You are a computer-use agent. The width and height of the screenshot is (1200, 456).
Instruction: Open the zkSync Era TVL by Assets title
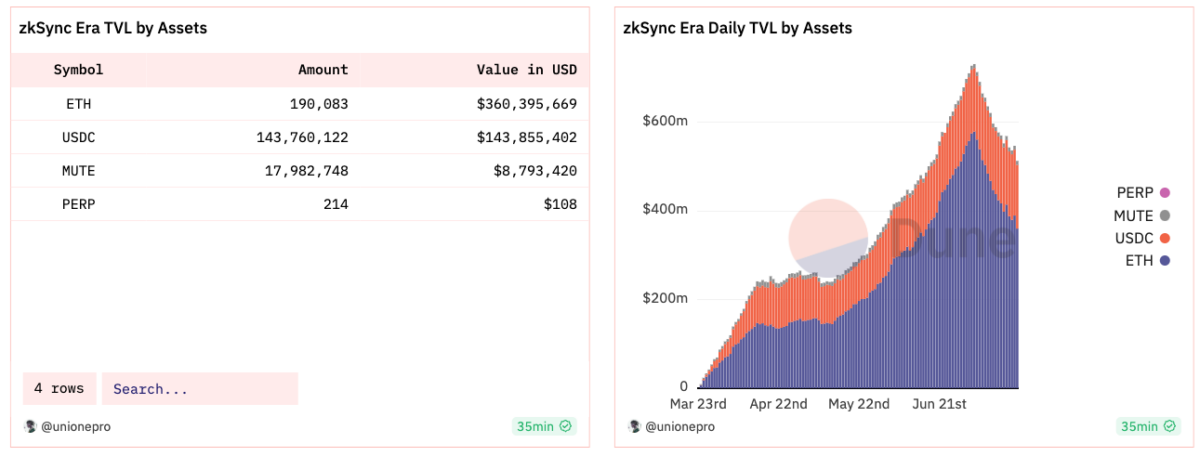coord(113,29)
